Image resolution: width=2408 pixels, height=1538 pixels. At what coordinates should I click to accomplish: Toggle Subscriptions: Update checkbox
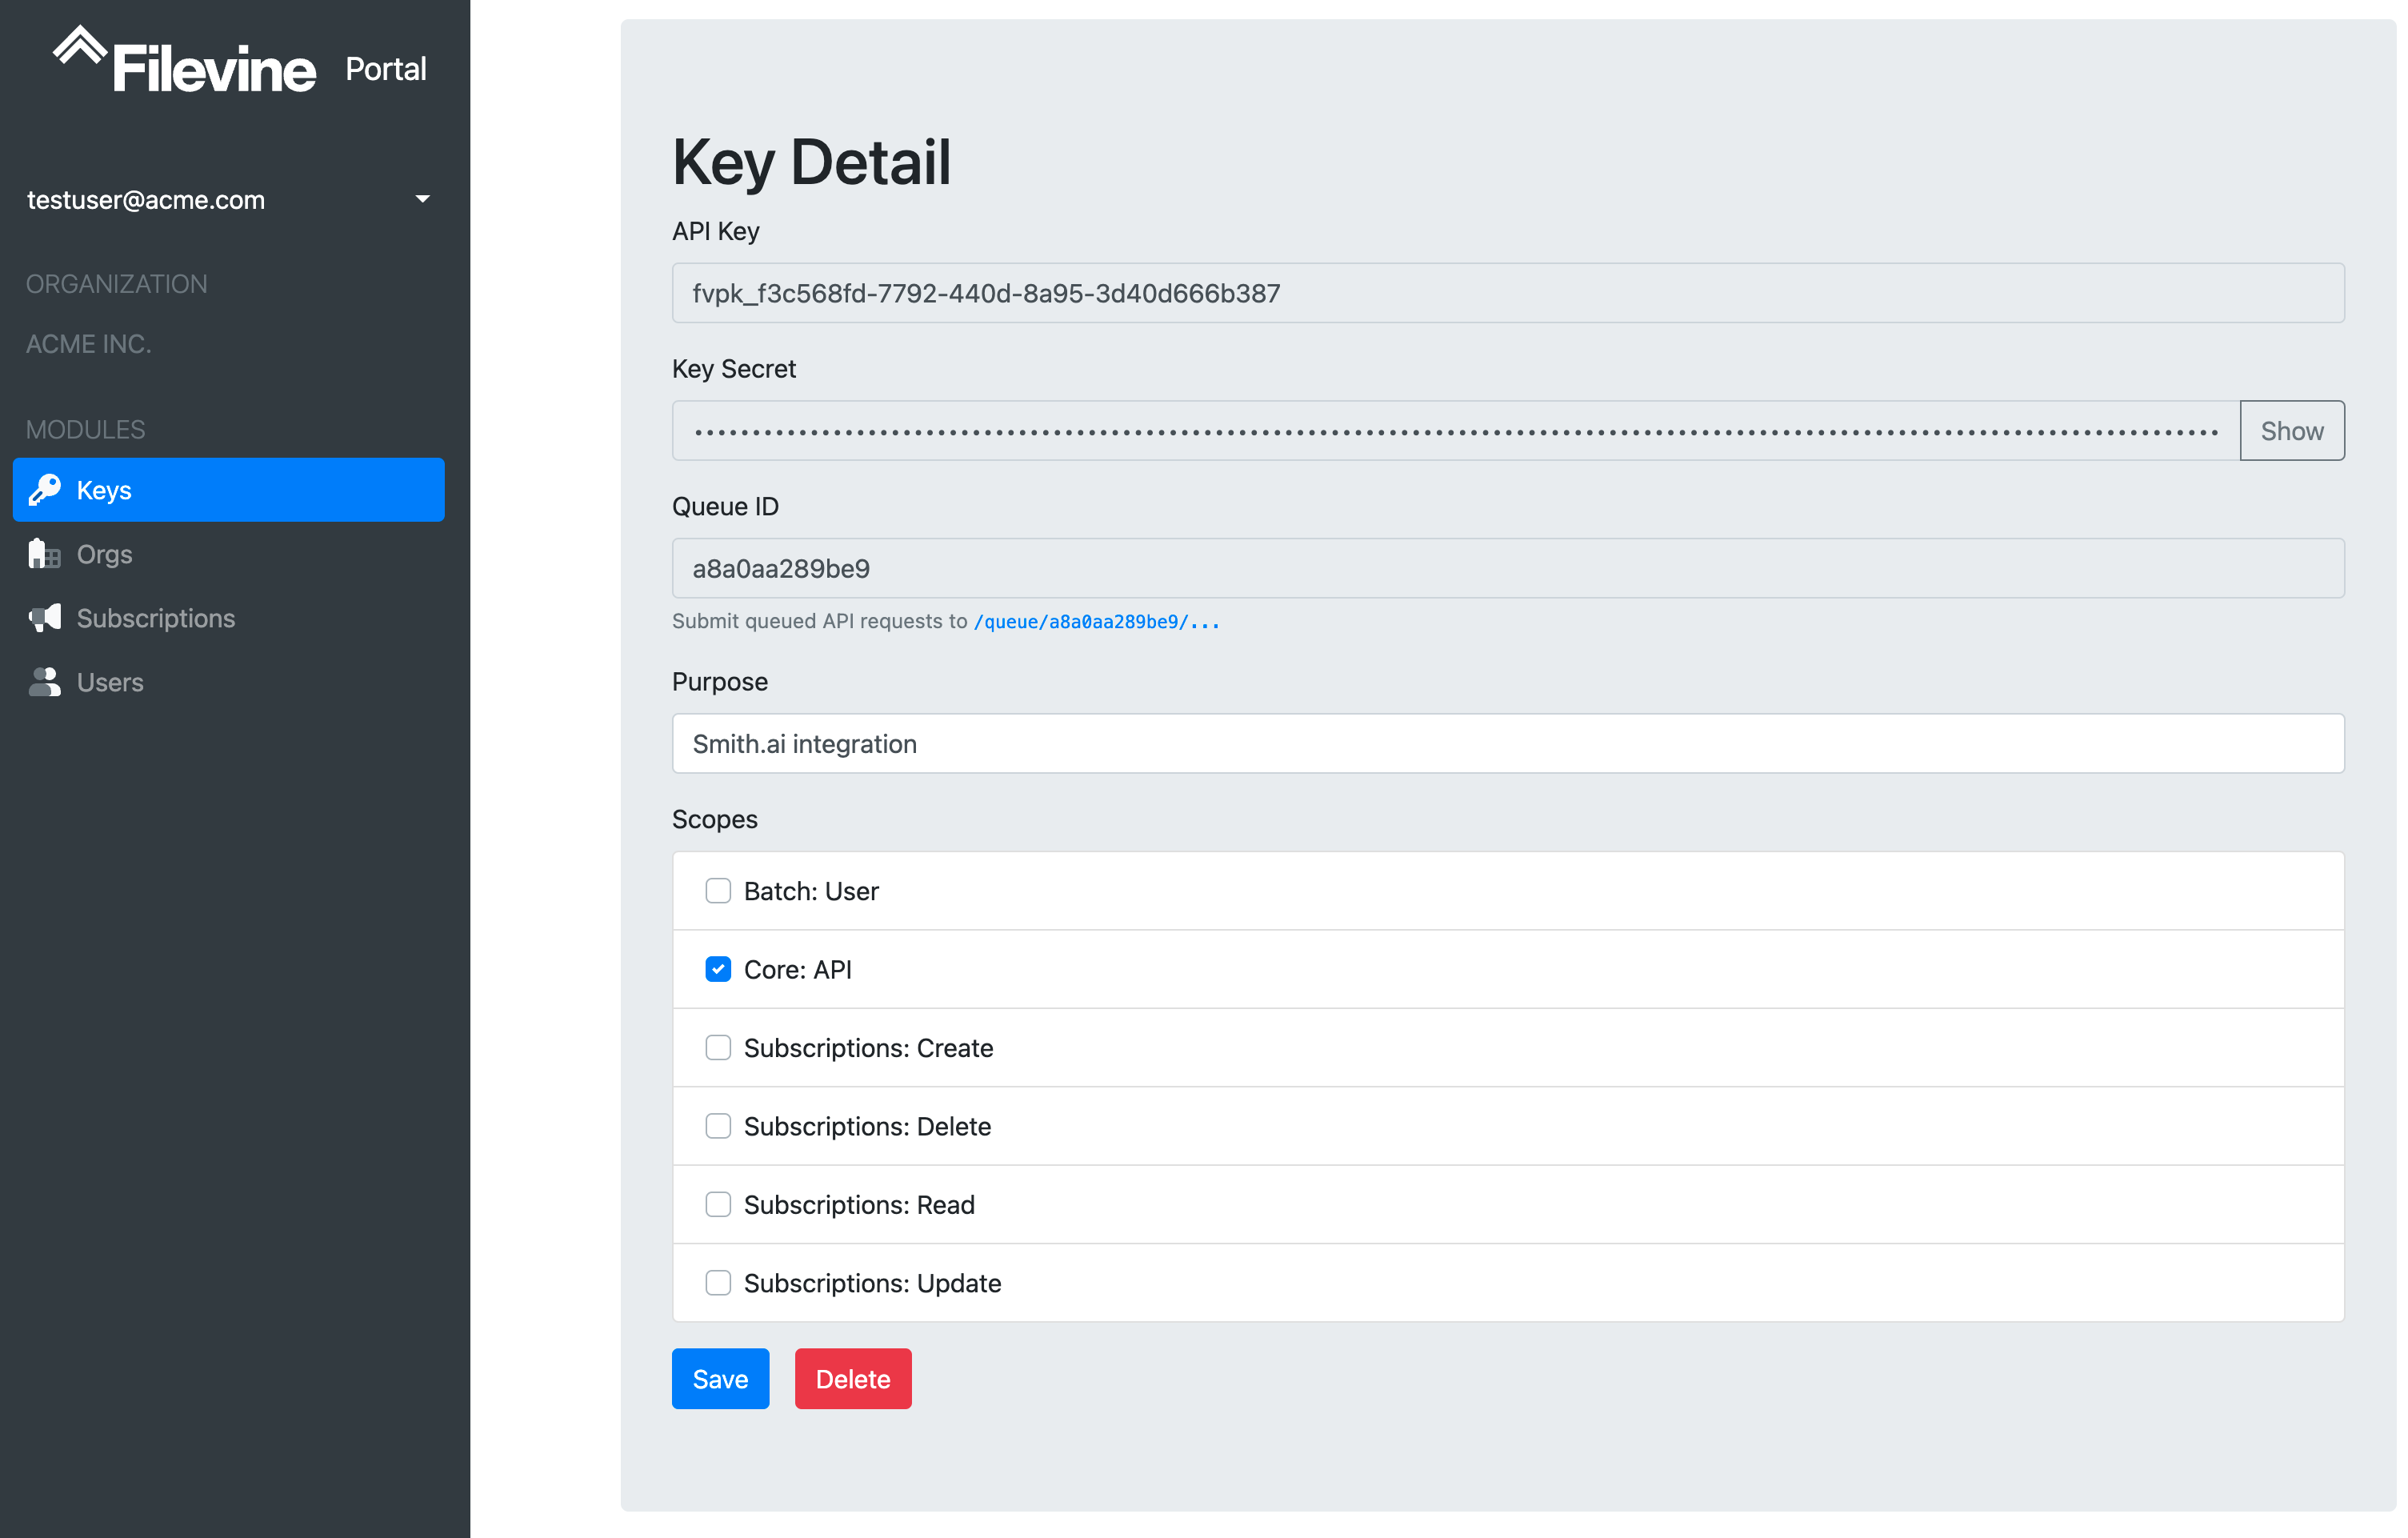[718, 1283]
